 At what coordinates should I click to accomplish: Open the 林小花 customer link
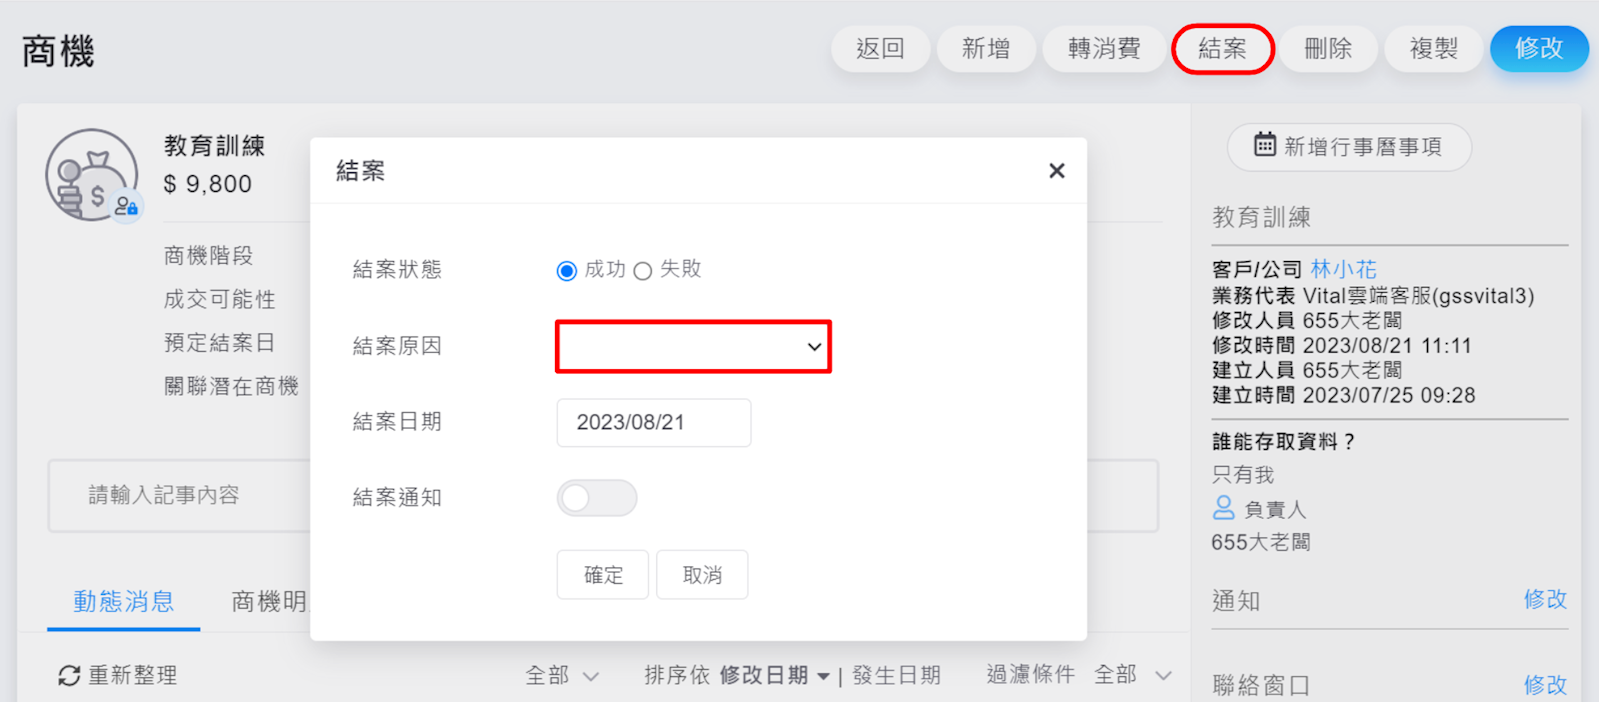pyautogui.click(x=1343, y=269)
